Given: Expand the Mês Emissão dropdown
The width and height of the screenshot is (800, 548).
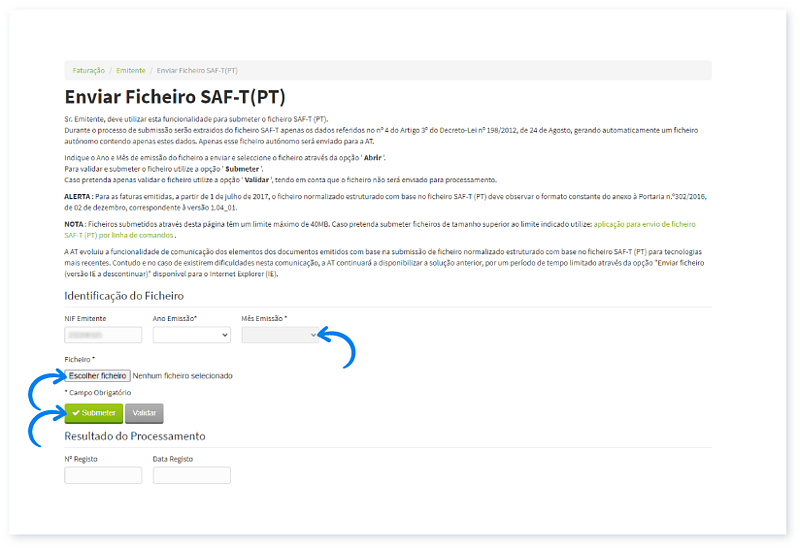Looking at the screenshot, I should (x=279, y=336).
